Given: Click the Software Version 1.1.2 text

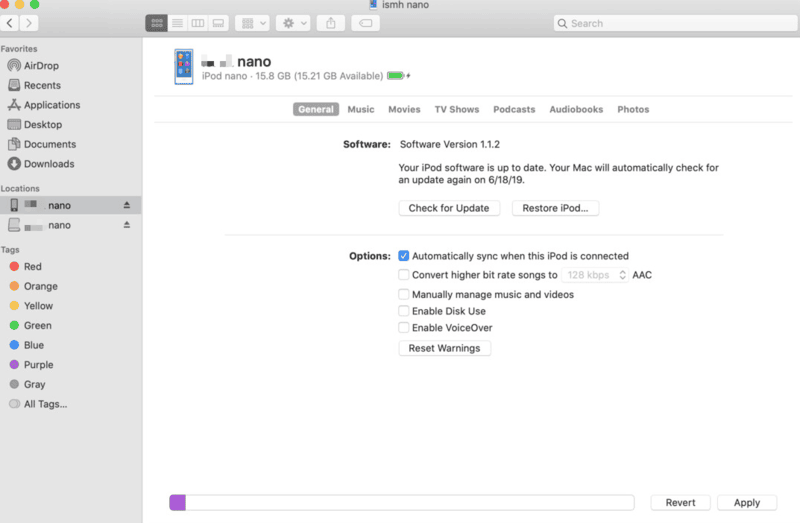Looking at the screenshot, I should point(450,144).
